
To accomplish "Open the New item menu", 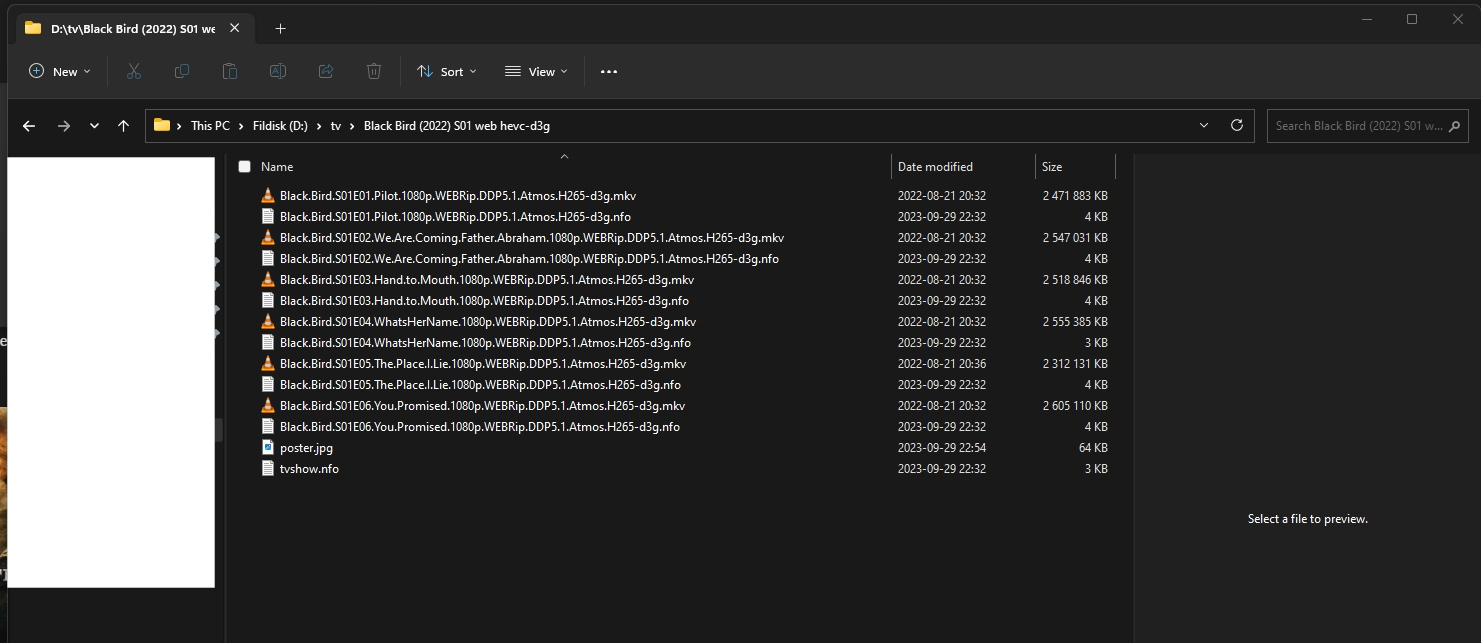I will (60, 71).
